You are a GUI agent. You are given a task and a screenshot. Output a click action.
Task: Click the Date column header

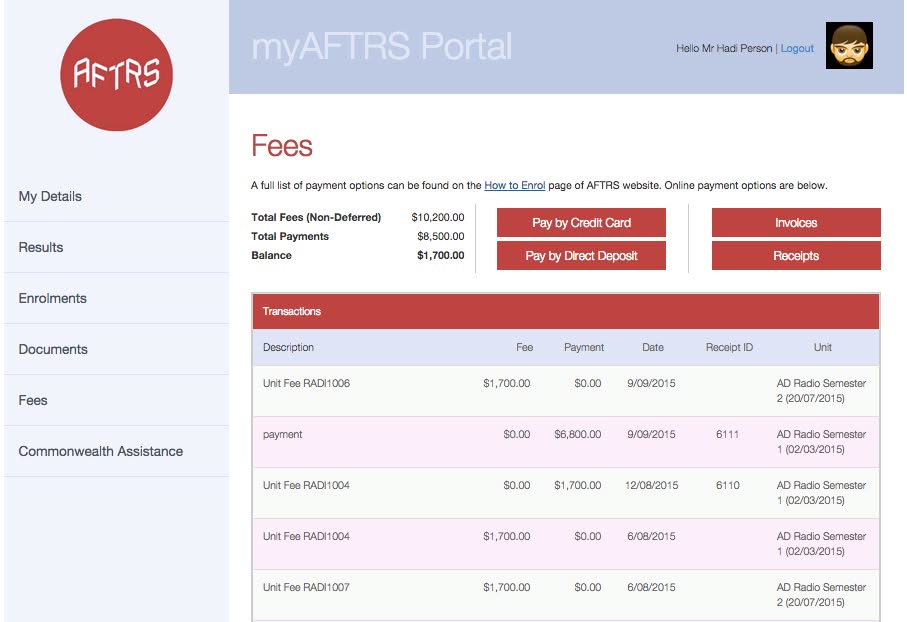click(652, 347)
